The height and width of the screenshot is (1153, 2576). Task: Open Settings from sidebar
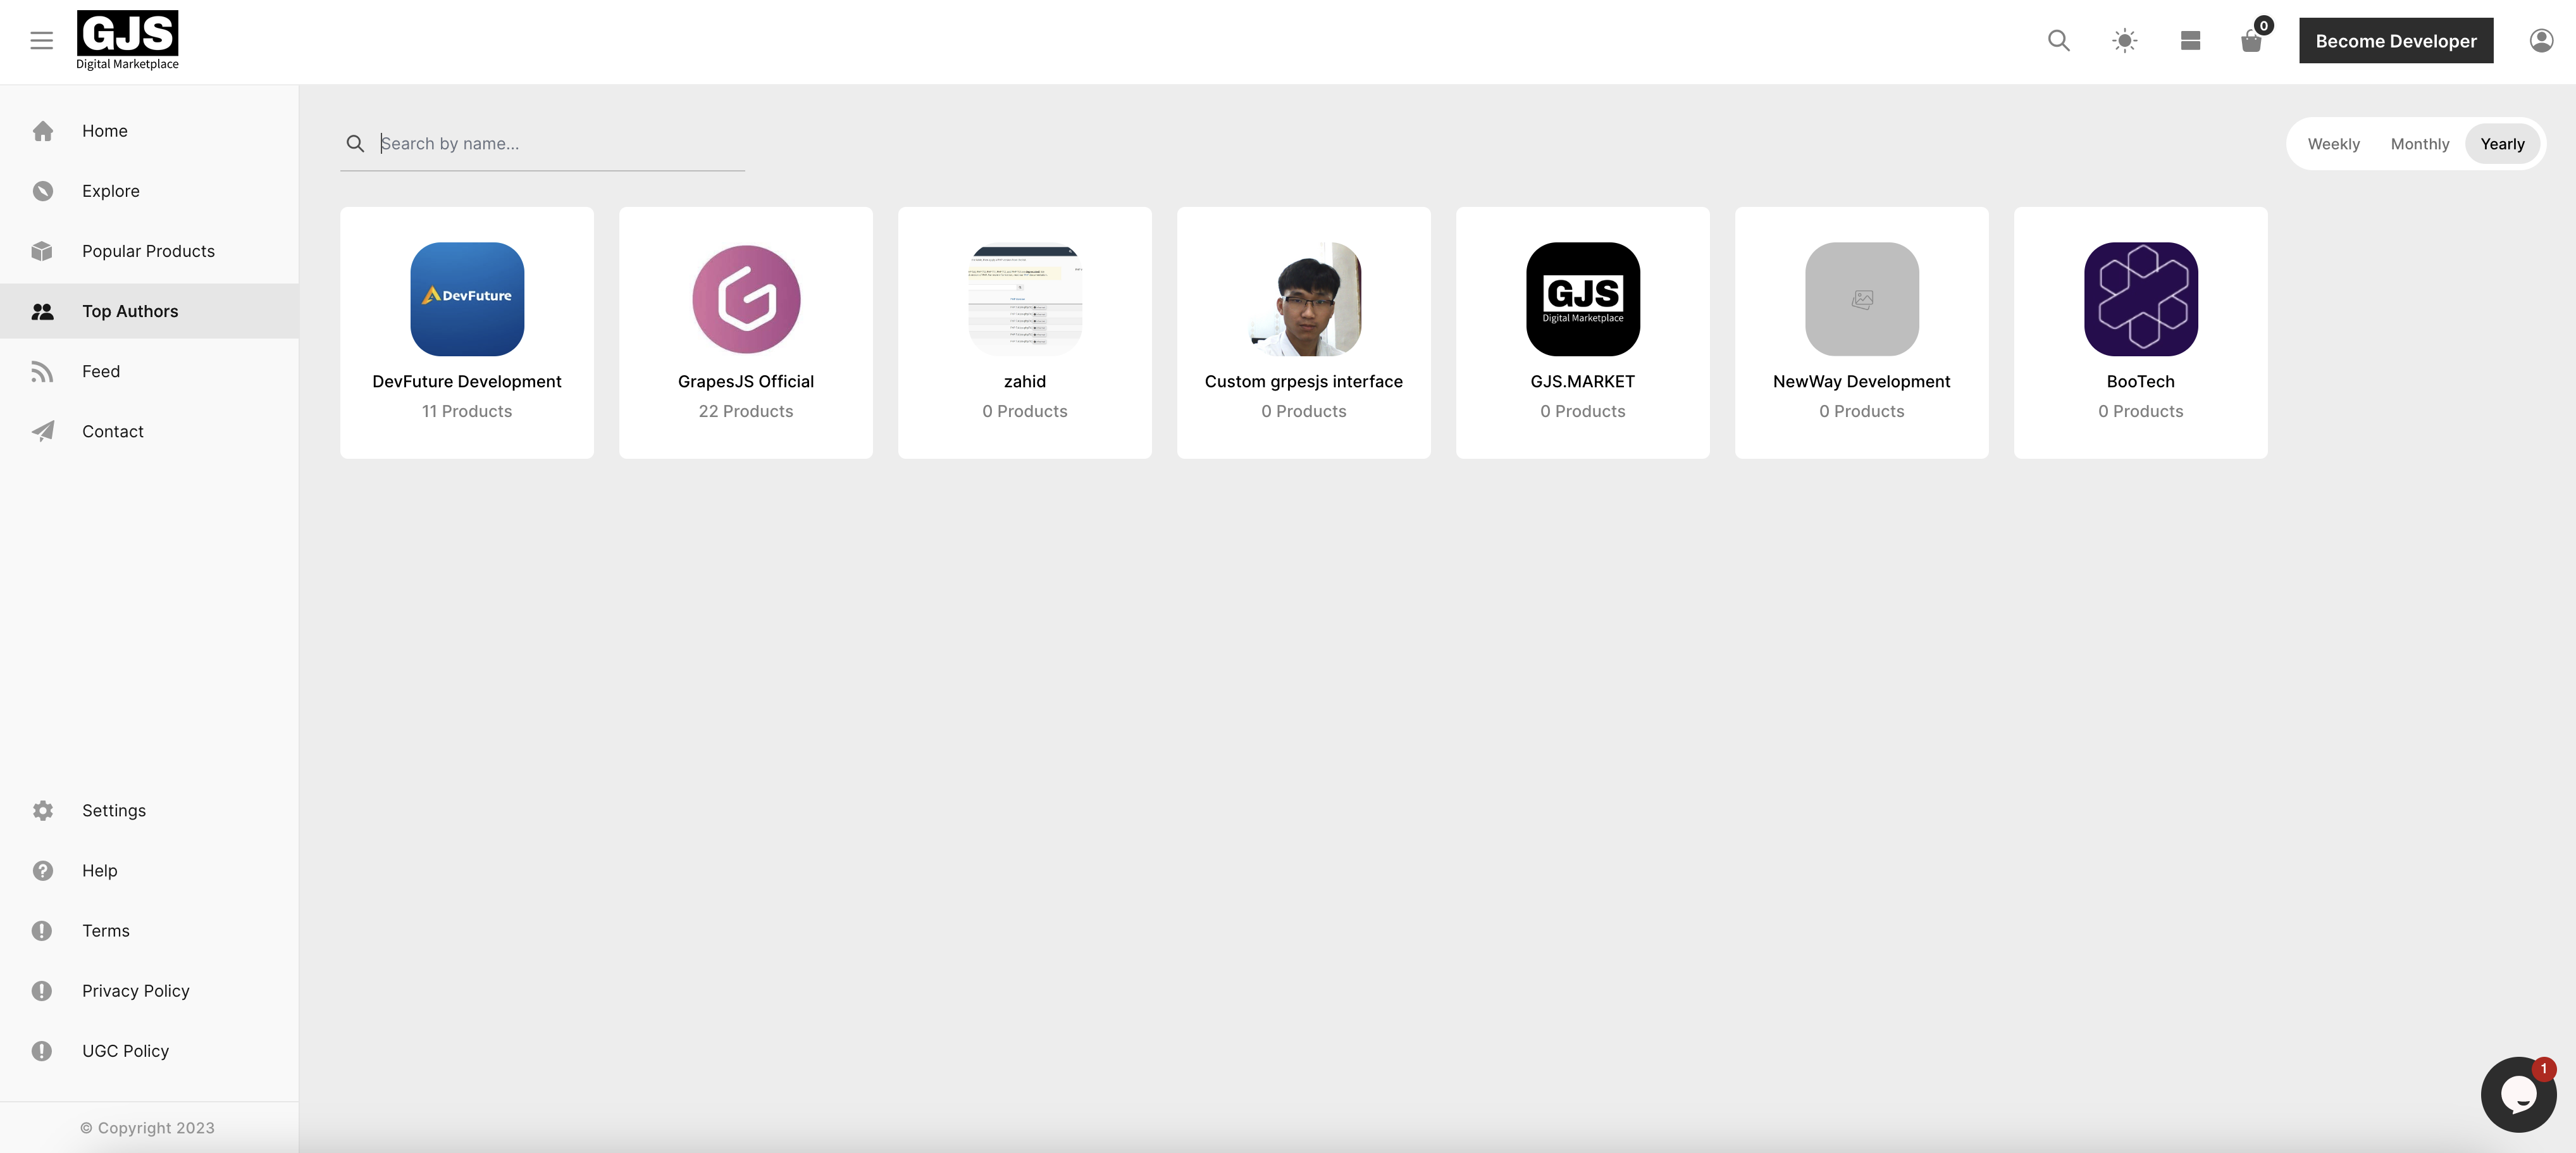click(149, 810)
